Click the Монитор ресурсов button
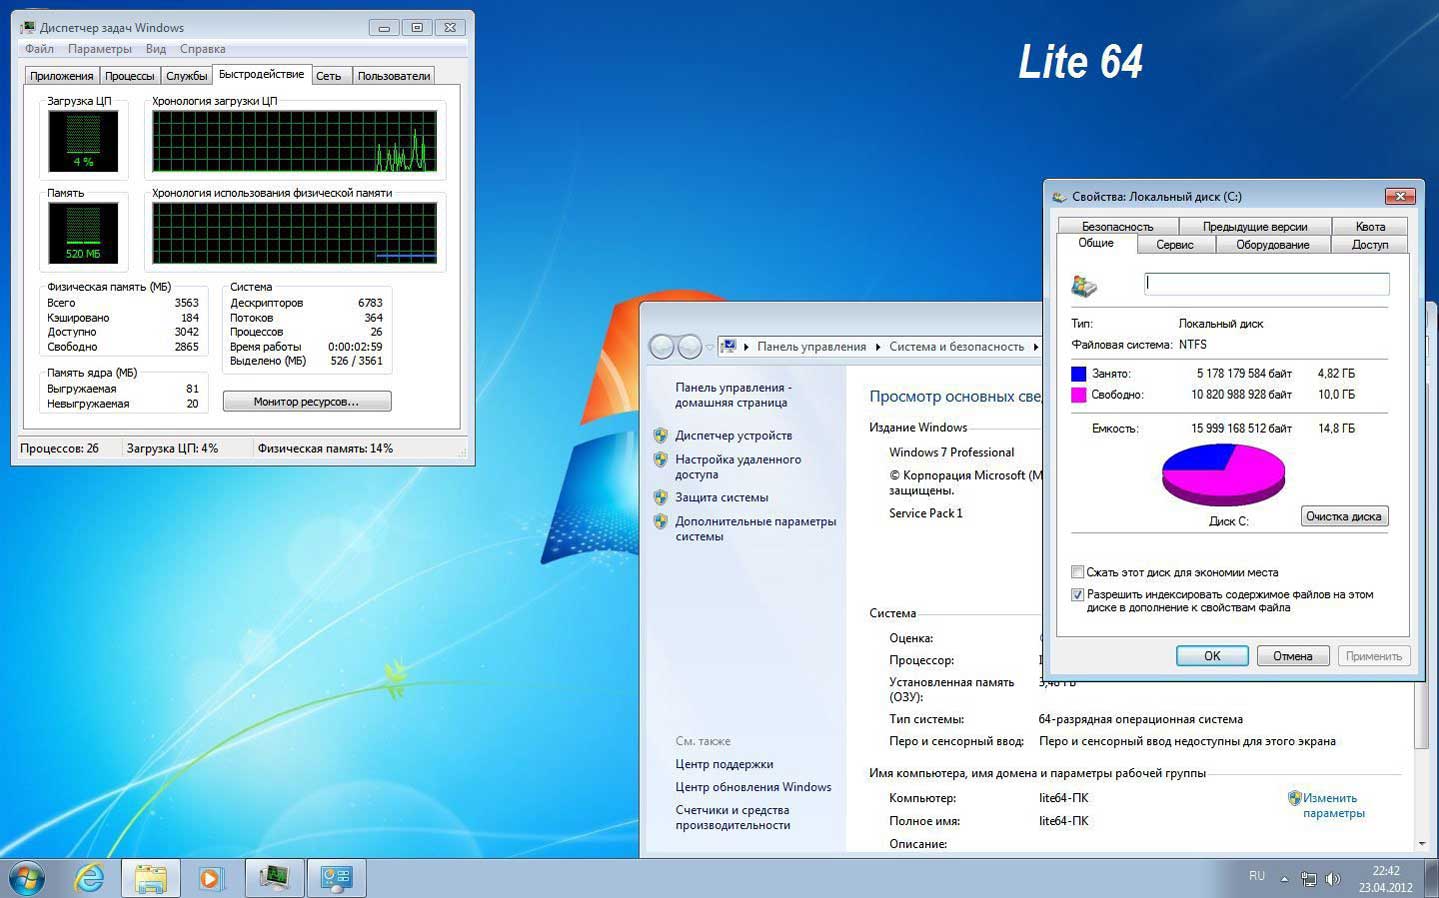This screenshot has width=1439, height=898. [306, 401]
